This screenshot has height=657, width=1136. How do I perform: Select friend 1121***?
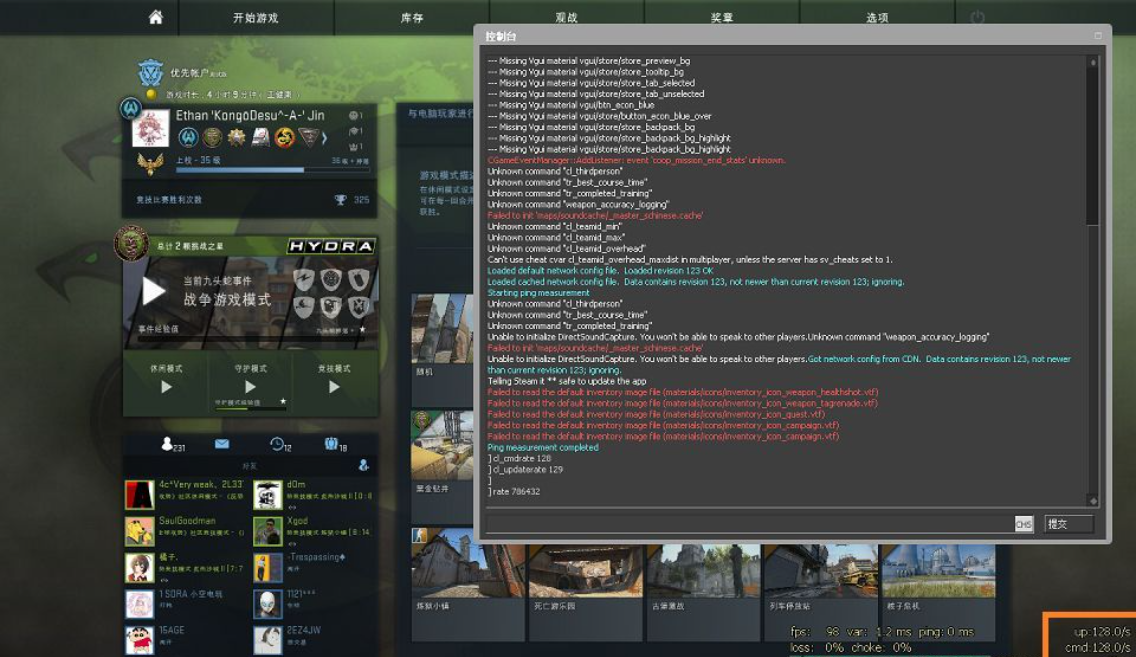point(314,604)
